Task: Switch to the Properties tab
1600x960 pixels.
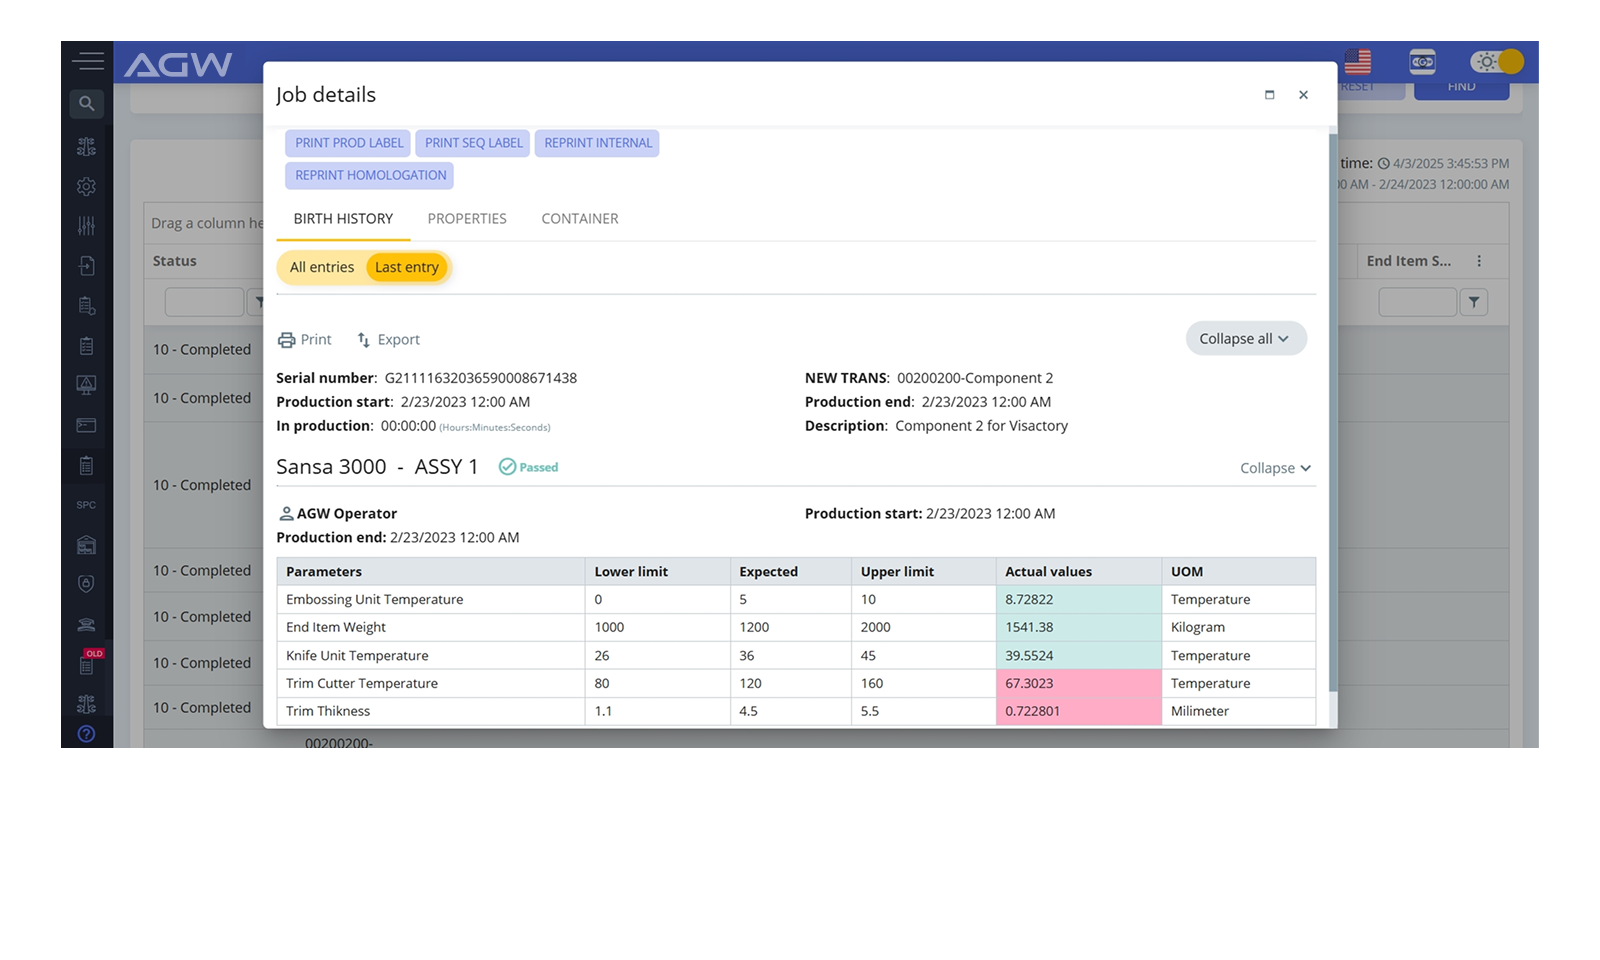Action: [467, 219]
